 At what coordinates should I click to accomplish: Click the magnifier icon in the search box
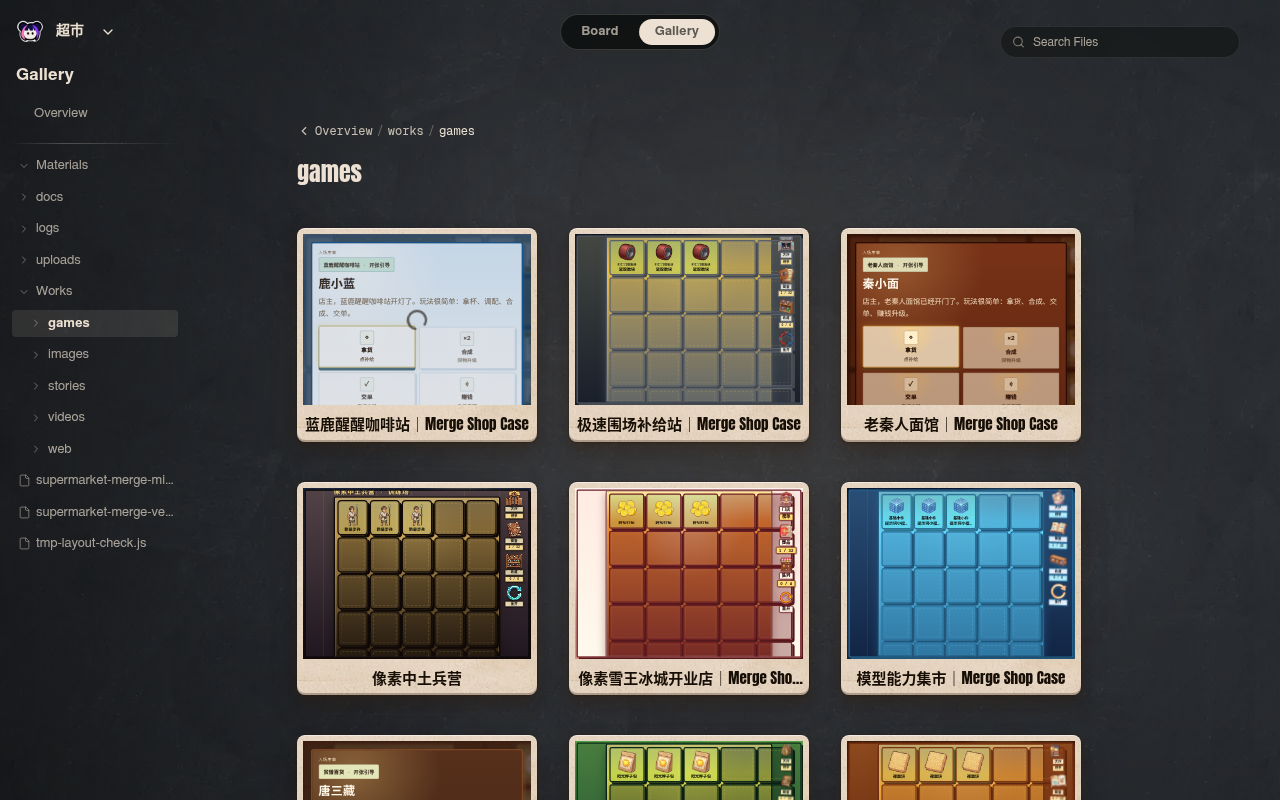(x=1019, y=42)
